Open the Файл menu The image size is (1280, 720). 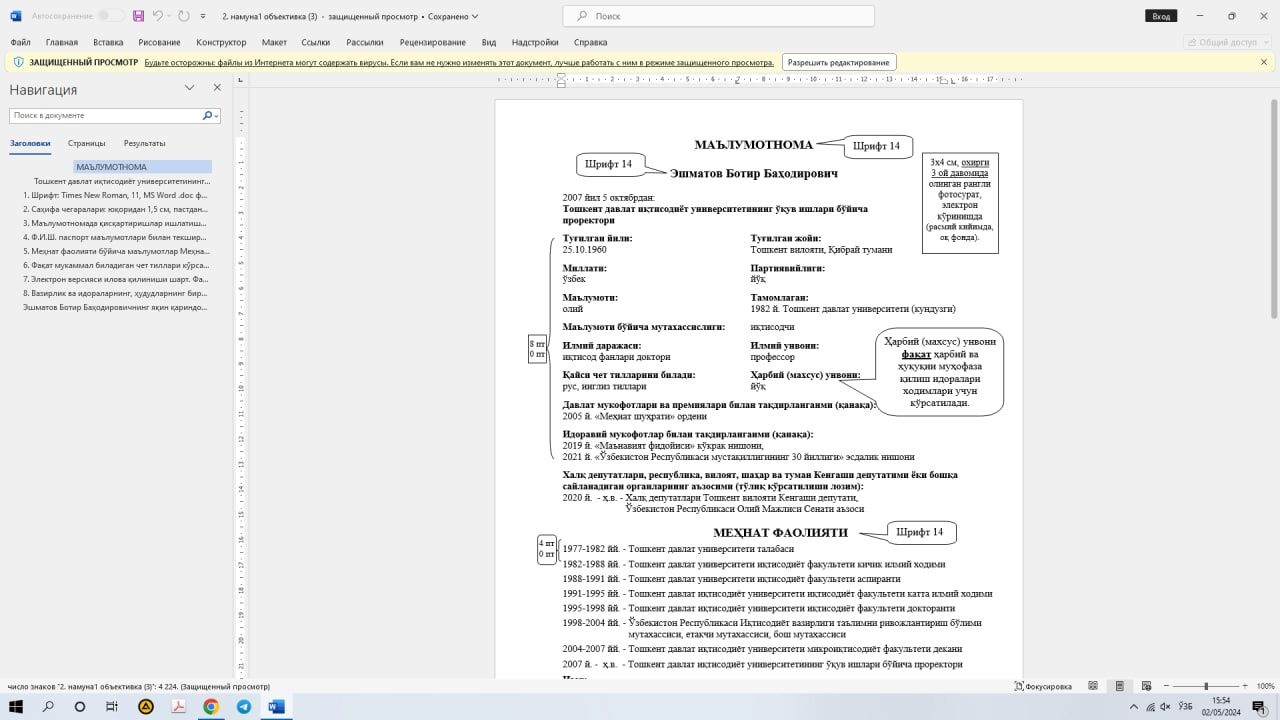(x=20, y=42)
